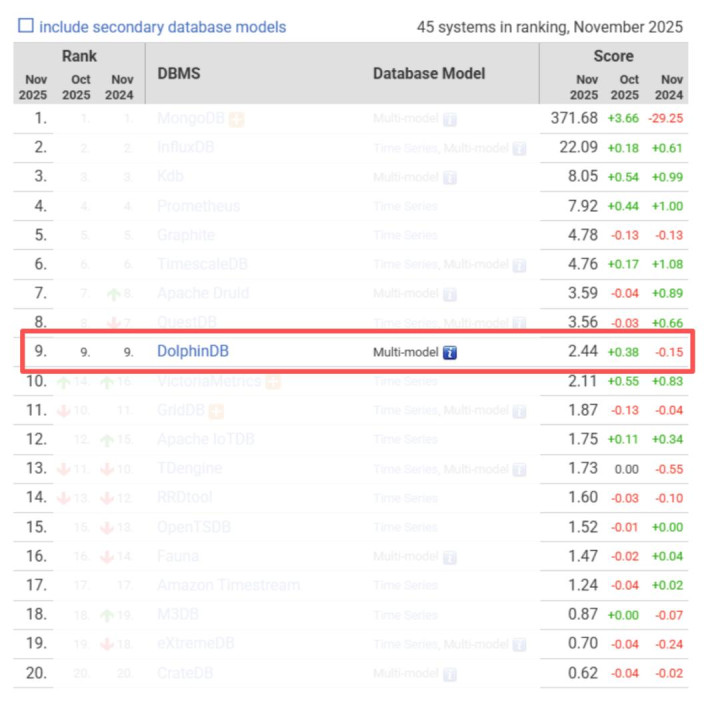720x712 pixels.
Task: Click rank number 20. in first column
Action: click(x=36, y=673)
